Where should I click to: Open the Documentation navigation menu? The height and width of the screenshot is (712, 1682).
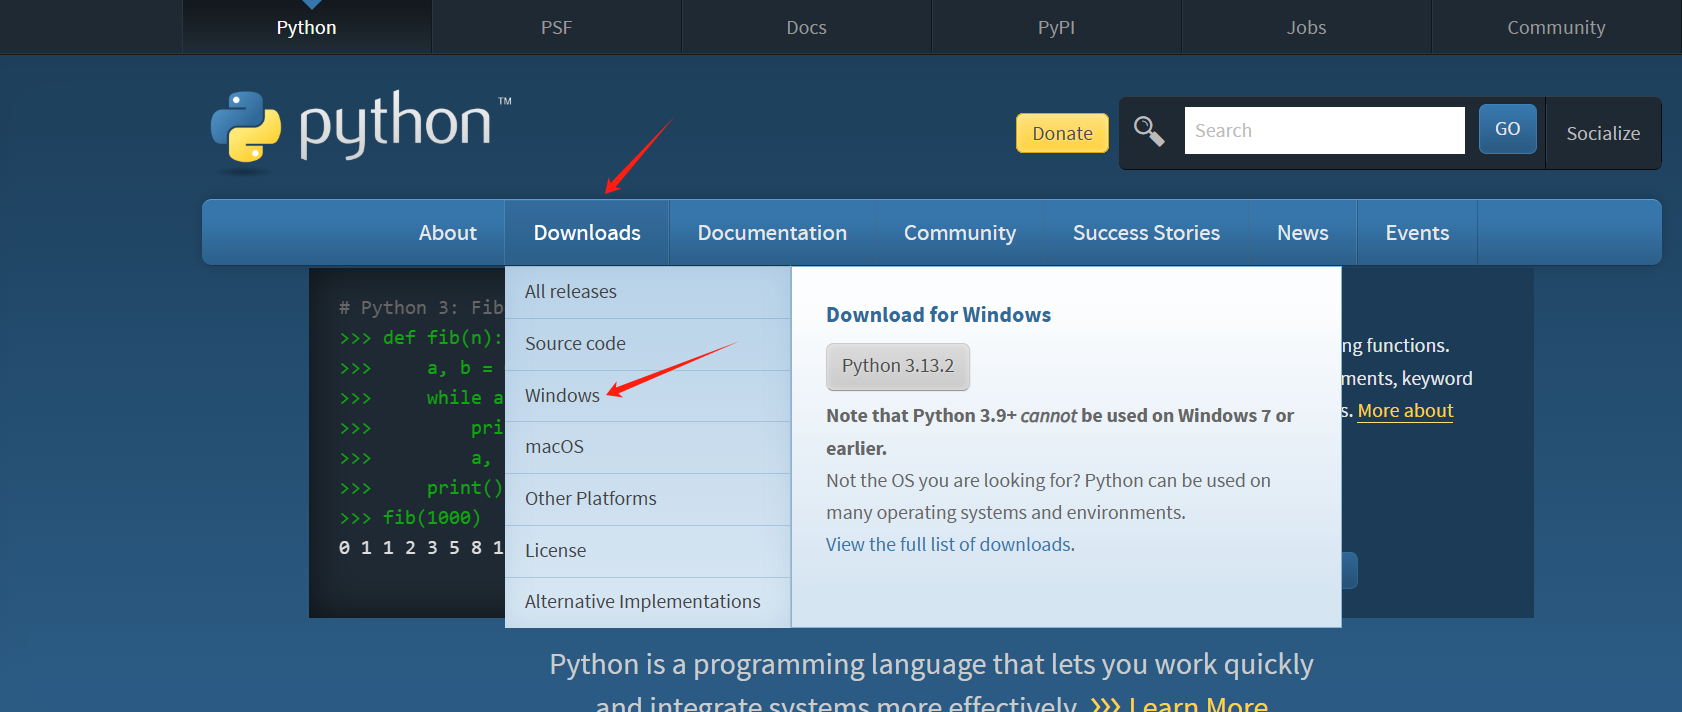pos(772,232)
